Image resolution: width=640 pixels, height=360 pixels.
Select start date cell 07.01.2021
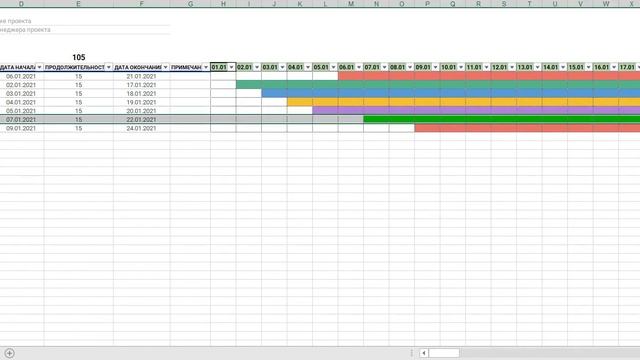click(x=22, y=120)
